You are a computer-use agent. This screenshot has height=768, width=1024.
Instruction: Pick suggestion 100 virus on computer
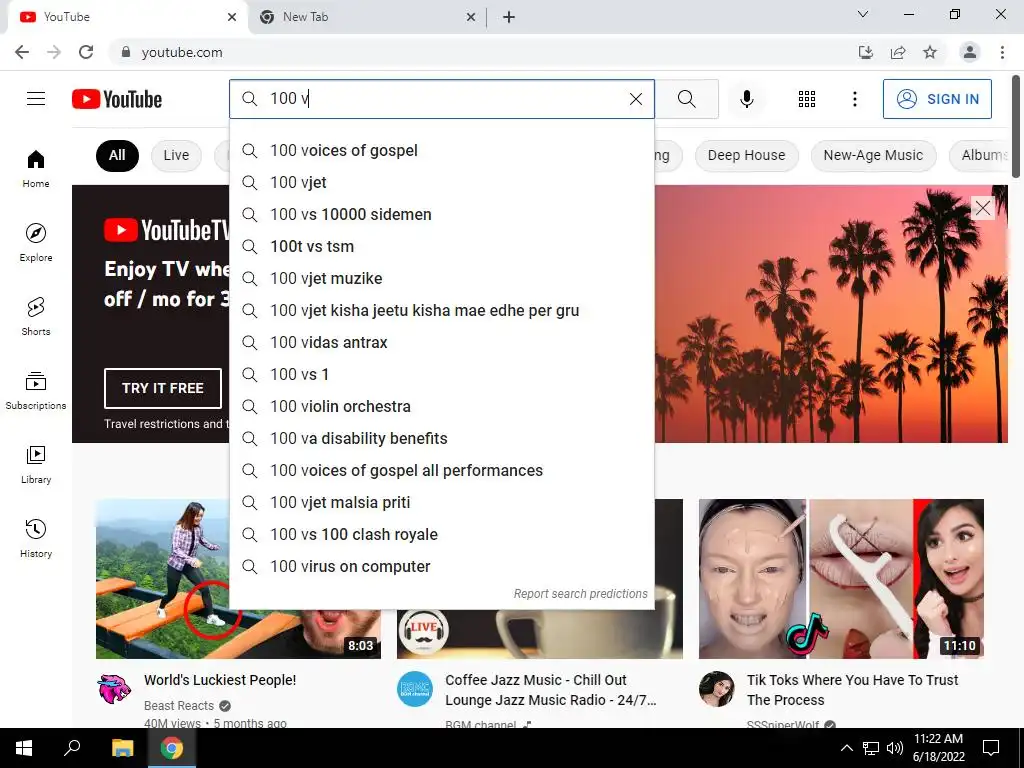(x=442, y=566)
